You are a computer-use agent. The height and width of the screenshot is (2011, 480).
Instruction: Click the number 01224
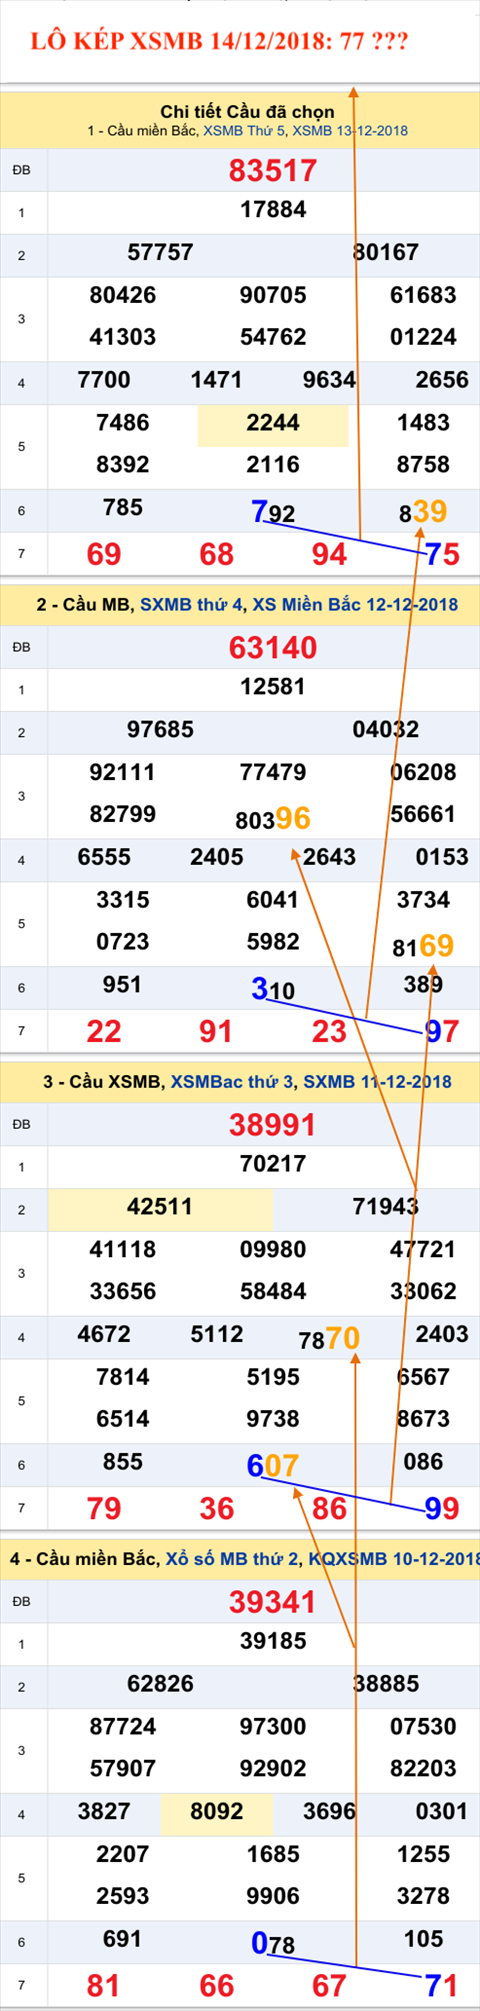pyautogui.click(x=423, y=338)
